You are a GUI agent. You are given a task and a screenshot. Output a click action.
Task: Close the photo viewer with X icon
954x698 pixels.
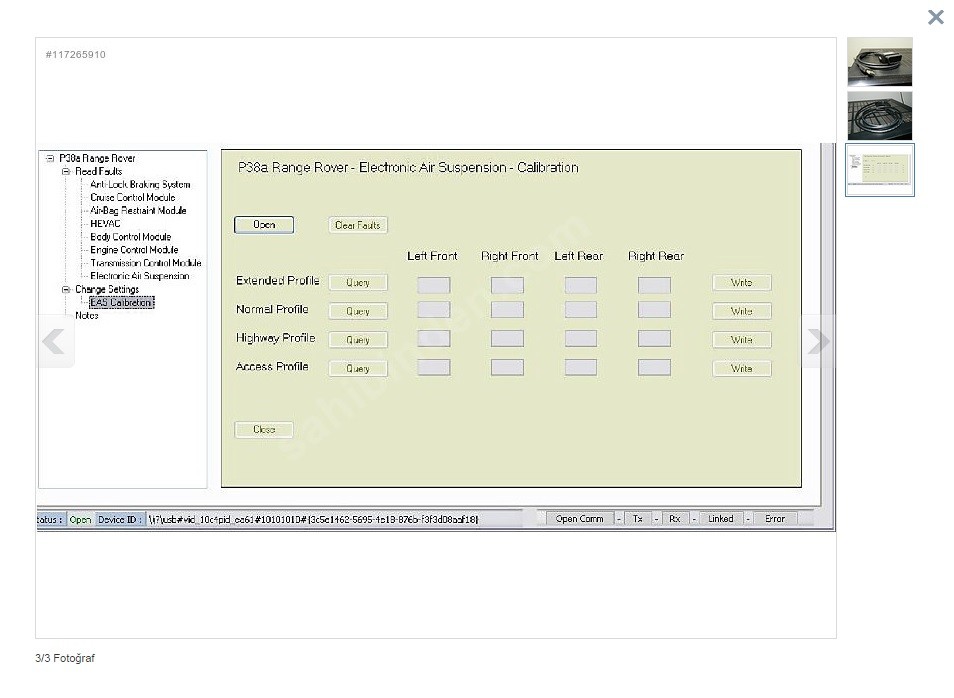click(935, 17)
